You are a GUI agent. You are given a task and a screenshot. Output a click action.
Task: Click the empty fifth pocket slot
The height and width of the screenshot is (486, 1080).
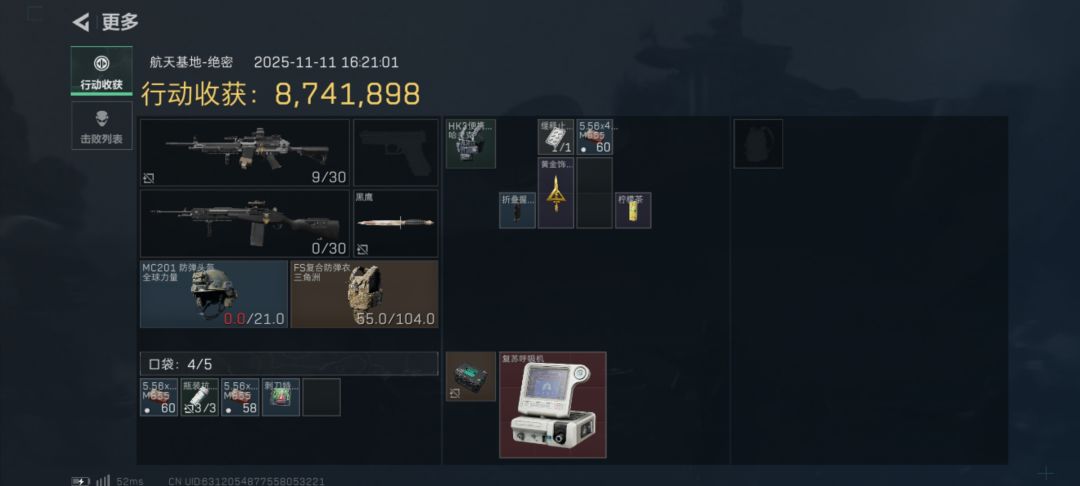(x=322, y=397)
